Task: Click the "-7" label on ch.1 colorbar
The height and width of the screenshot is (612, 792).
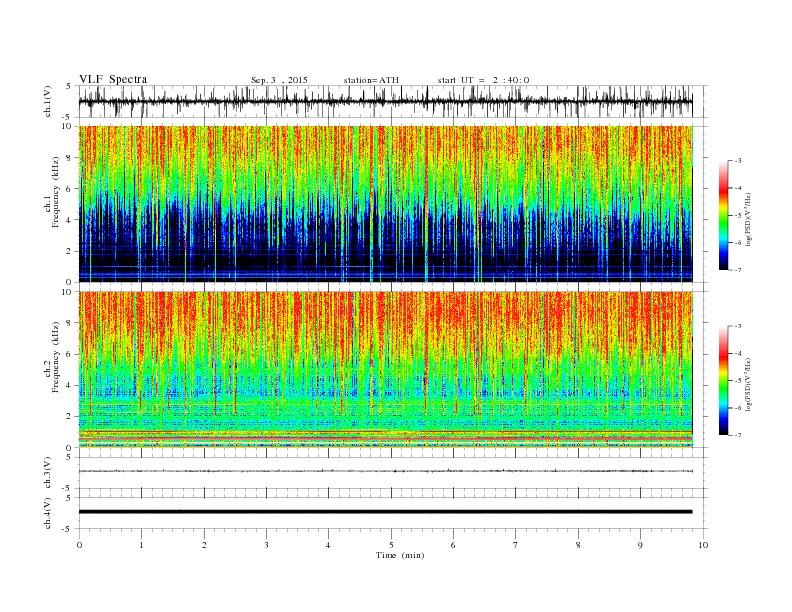Action: tap(738, 270)
